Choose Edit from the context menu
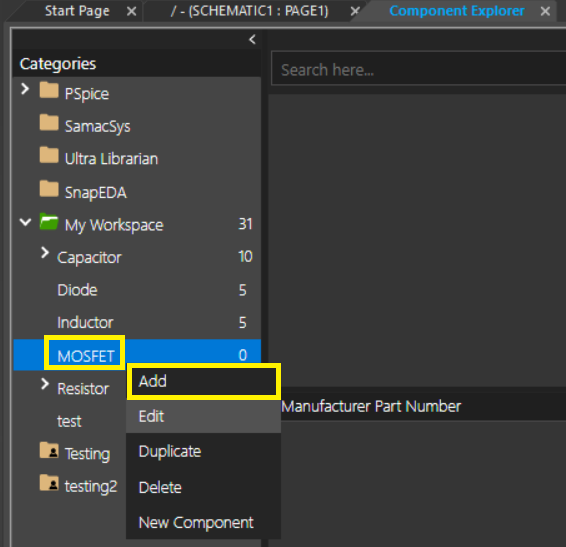This screenshot has height=547, width=566. pos(204,416)
